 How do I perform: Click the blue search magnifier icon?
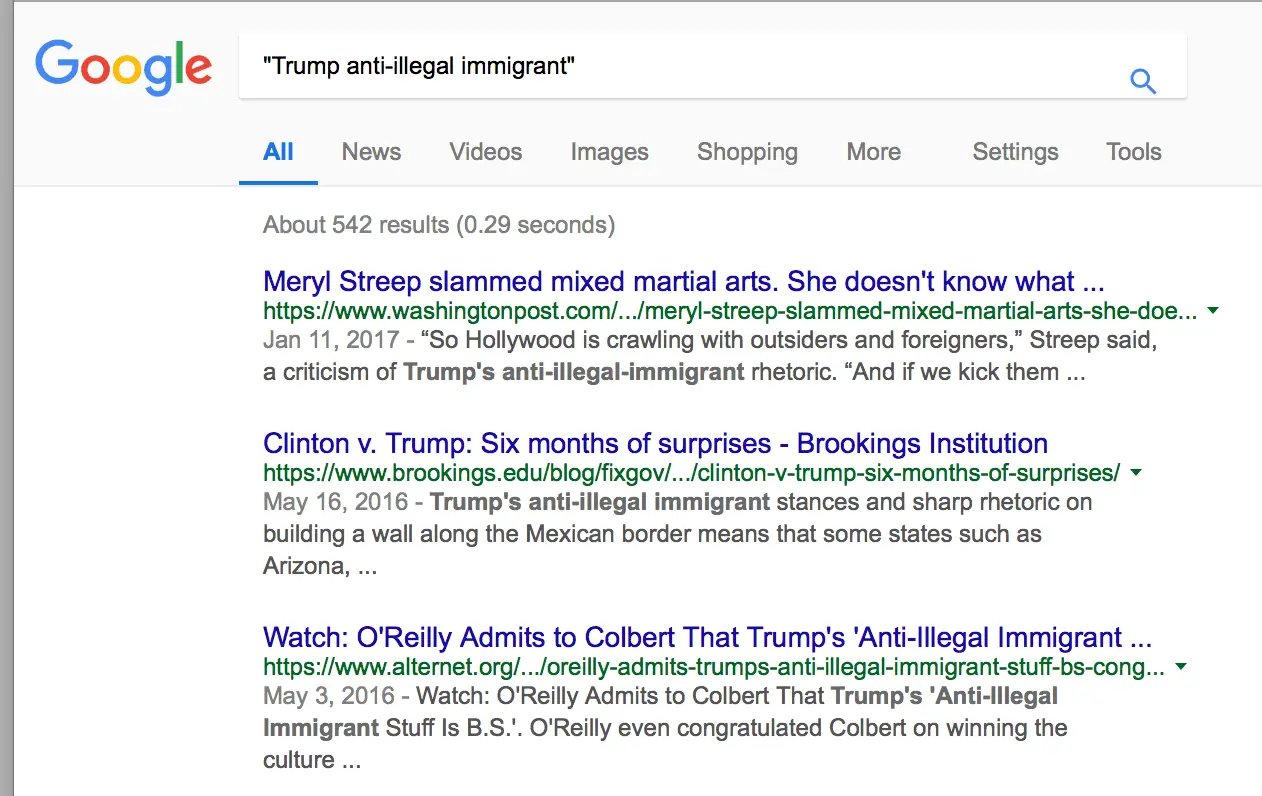pos(1143,81)
